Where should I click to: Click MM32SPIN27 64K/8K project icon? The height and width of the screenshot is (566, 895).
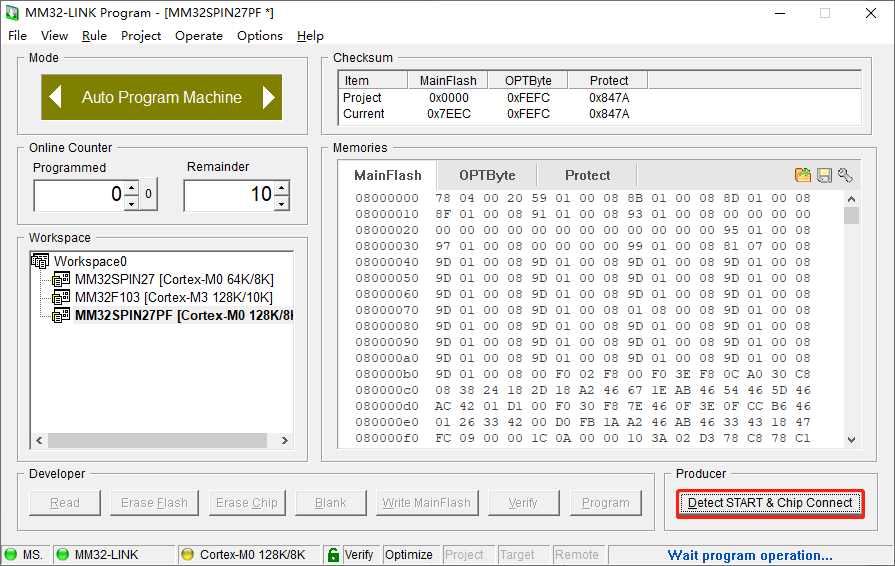61,279
